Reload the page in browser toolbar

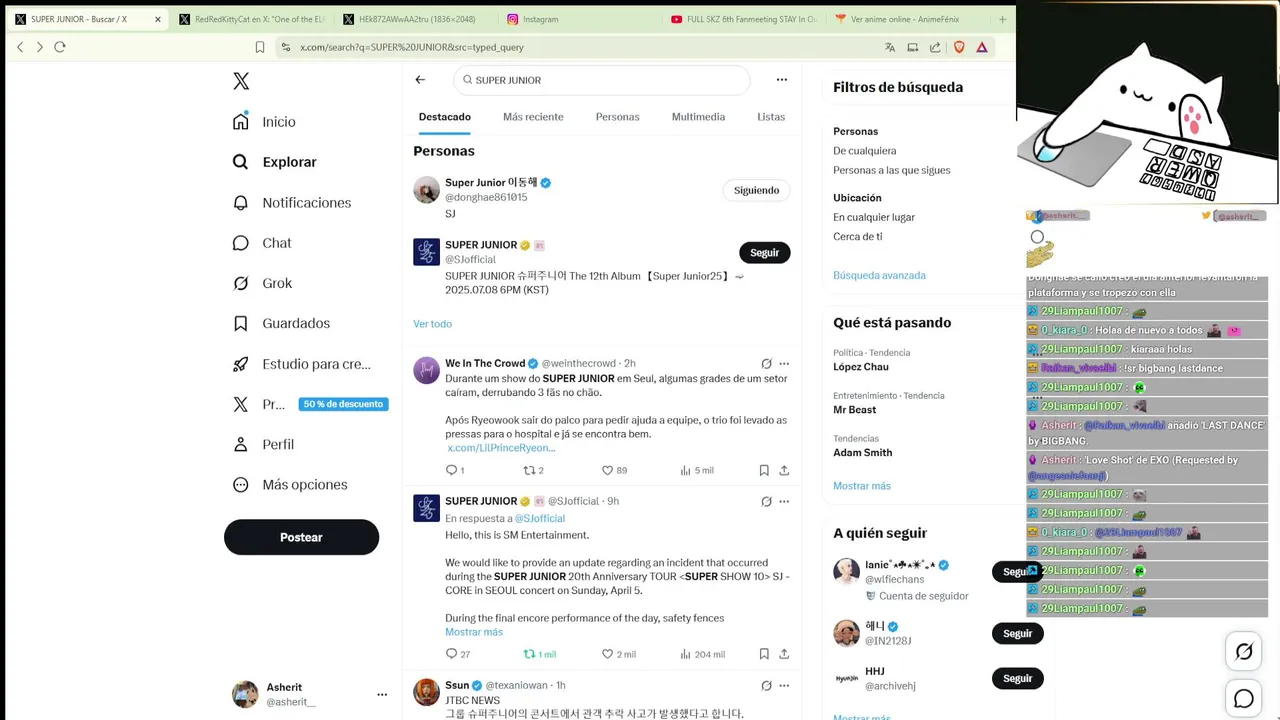(x=60, y=47)
